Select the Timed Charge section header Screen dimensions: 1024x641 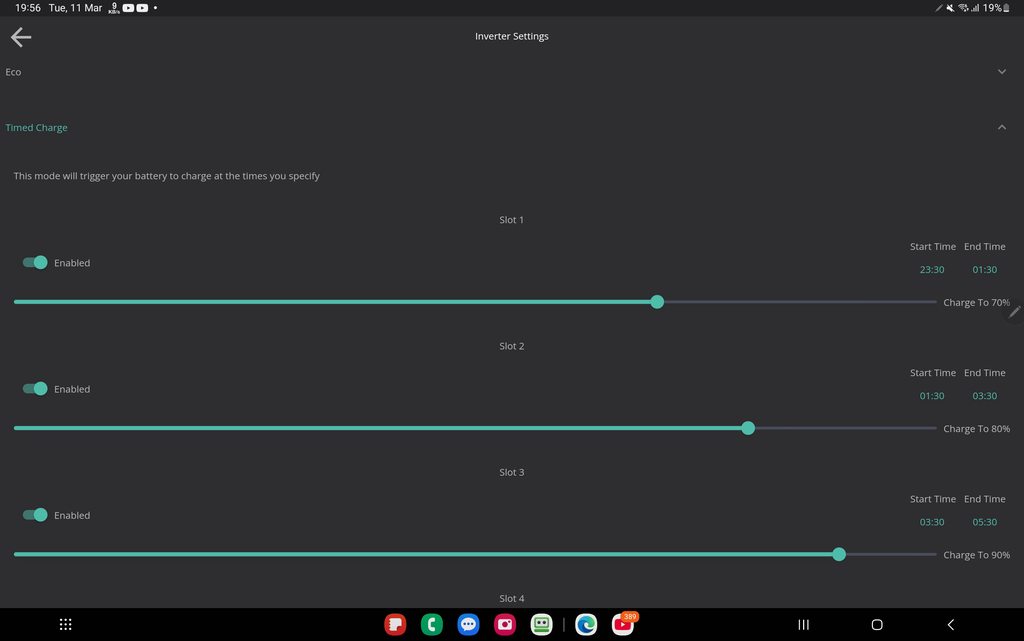click(37, 128)
